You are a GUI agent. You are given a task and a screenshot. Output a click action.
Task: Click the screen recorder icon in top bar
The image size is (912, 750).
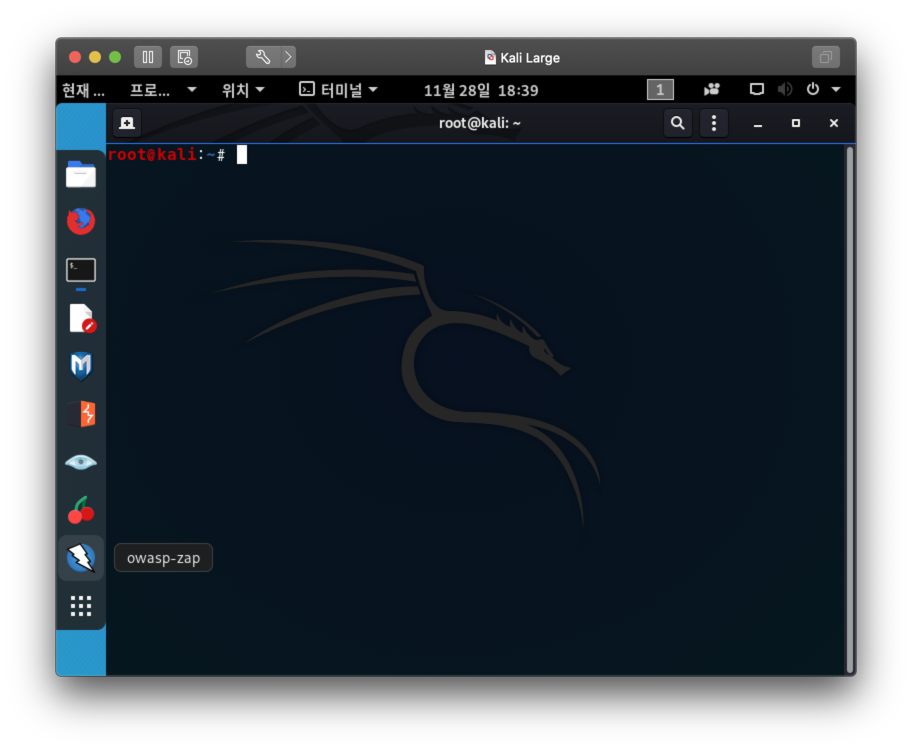pos(711,90)
